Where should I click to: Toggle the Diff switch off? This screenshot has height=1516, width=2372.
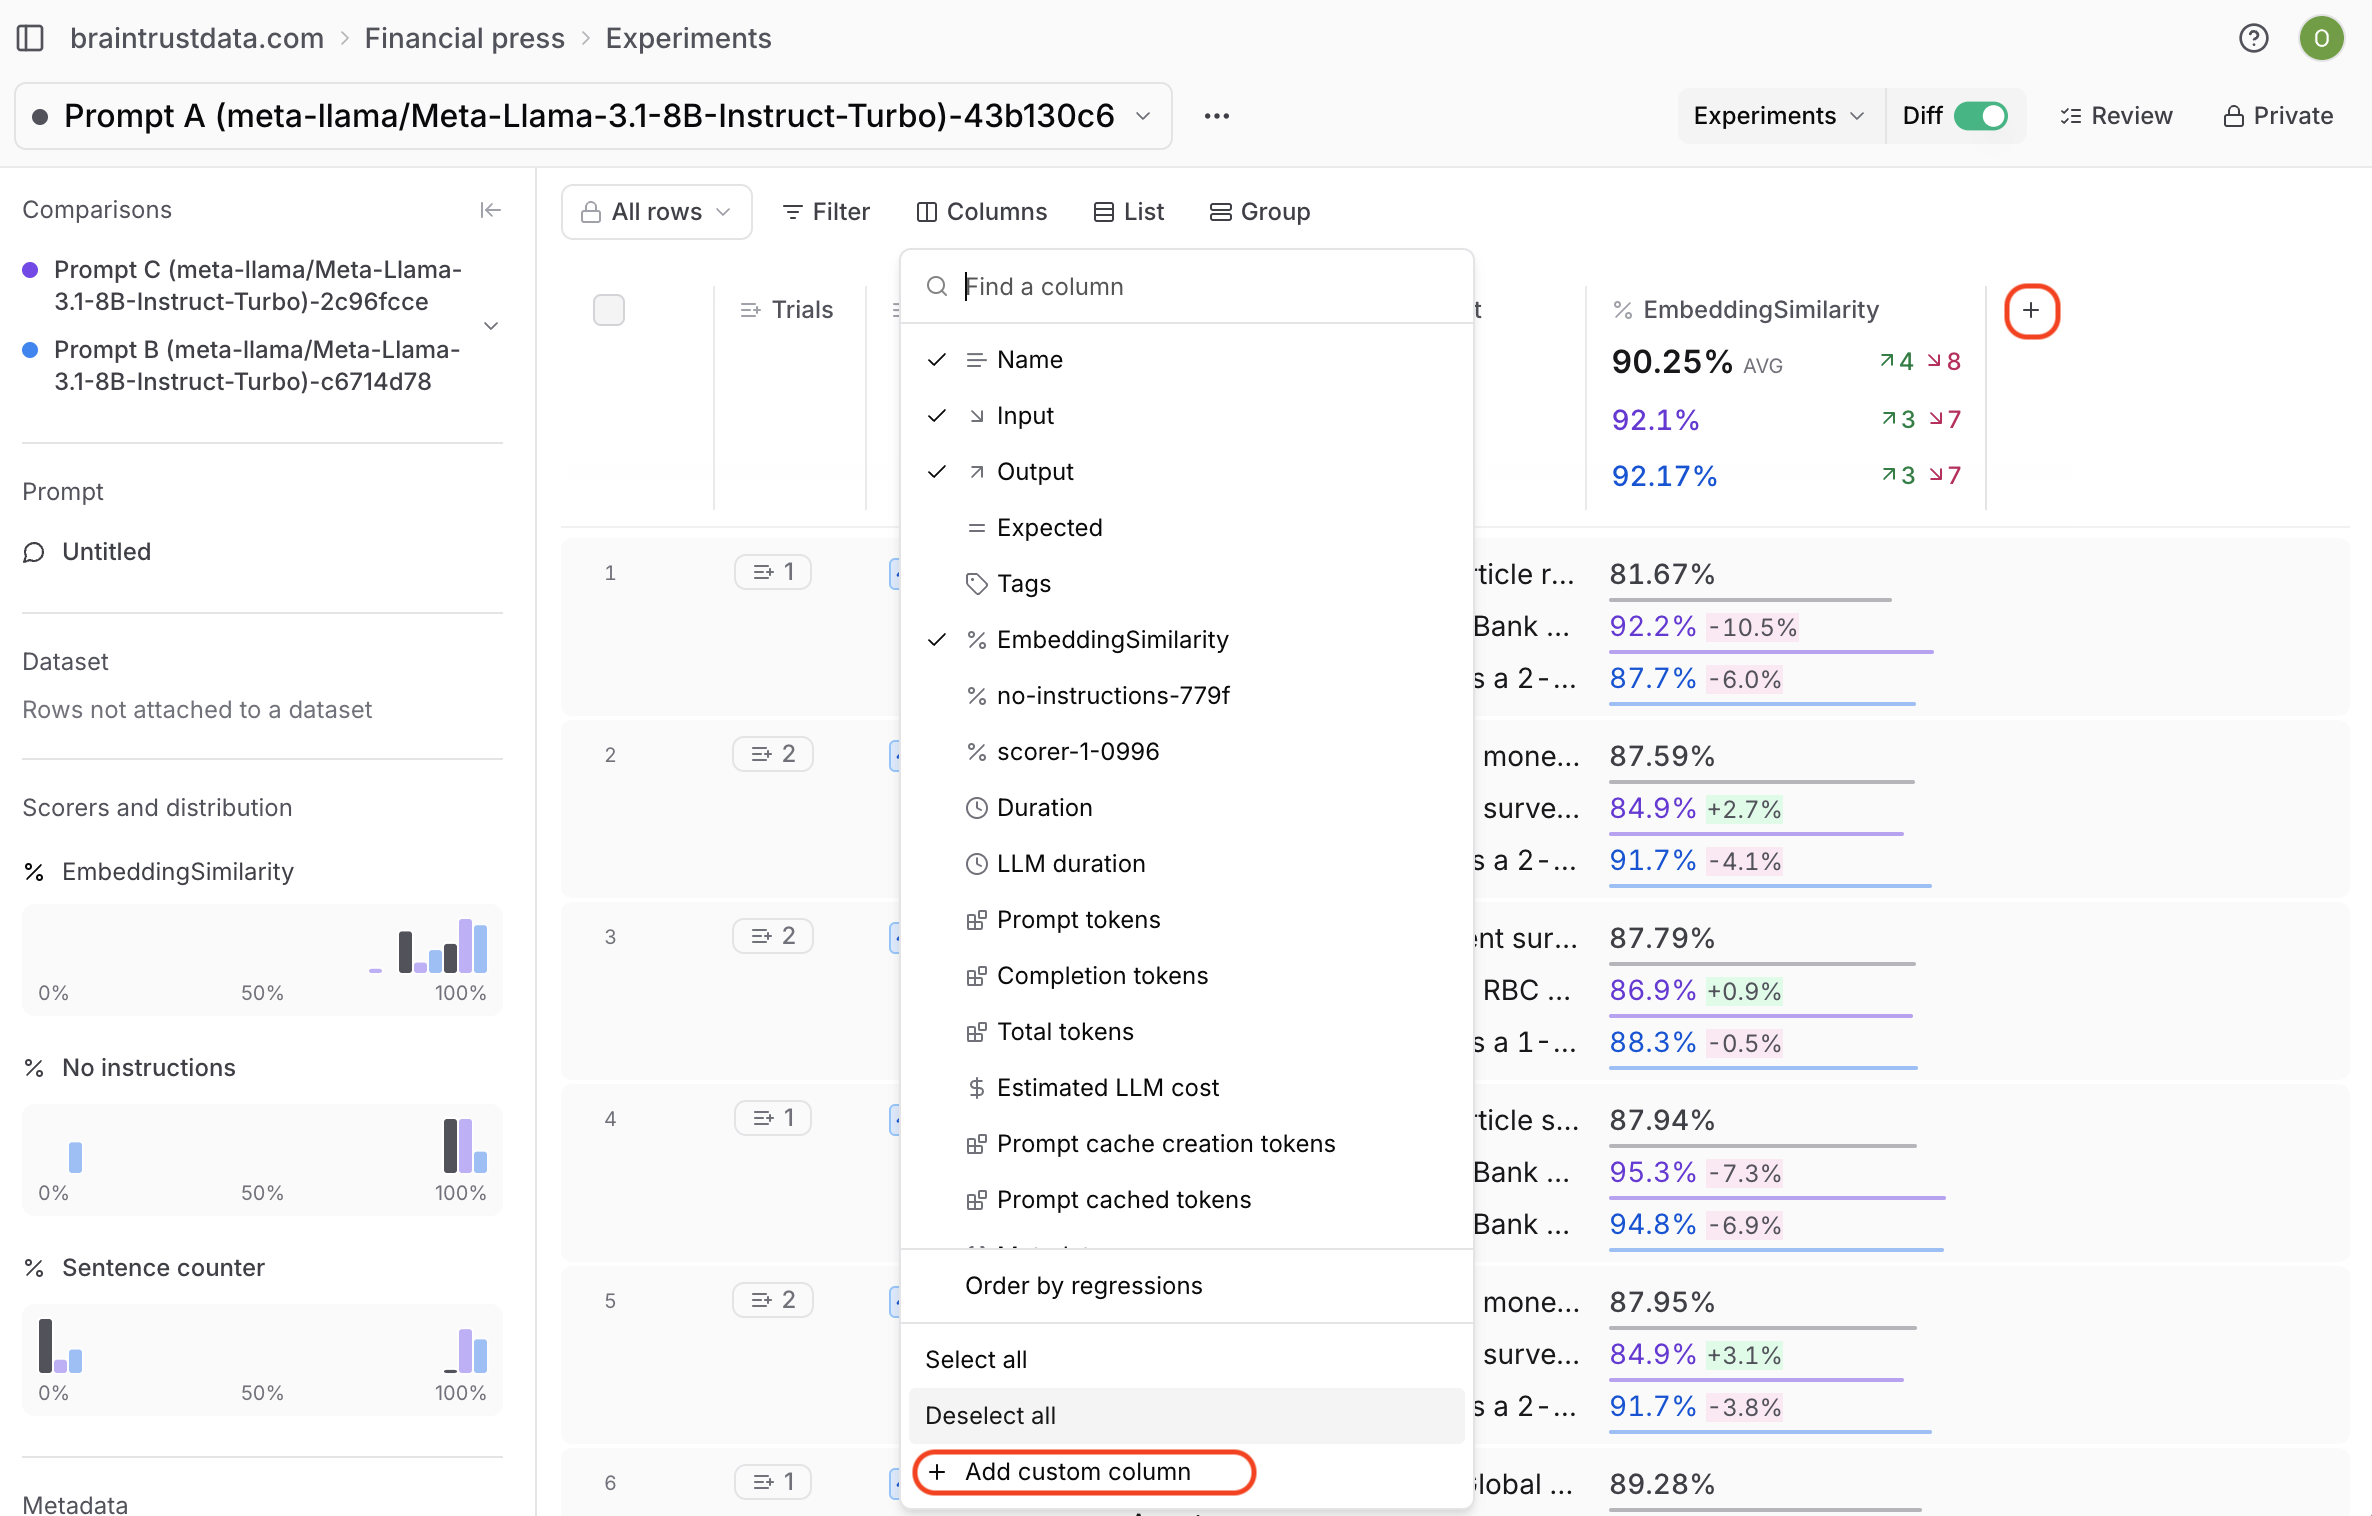pos(1980,116)
